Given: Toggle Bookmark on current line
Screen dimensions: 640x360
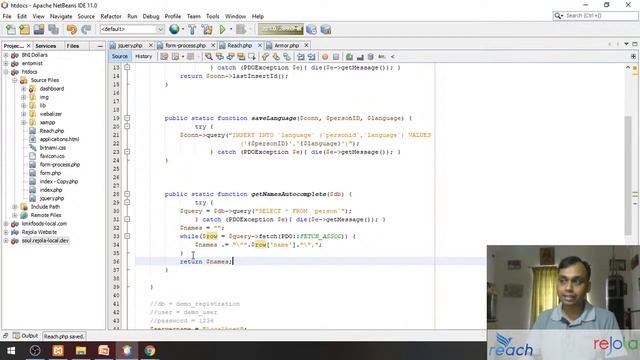Looking at the screenshot, I should pos(287,57).
